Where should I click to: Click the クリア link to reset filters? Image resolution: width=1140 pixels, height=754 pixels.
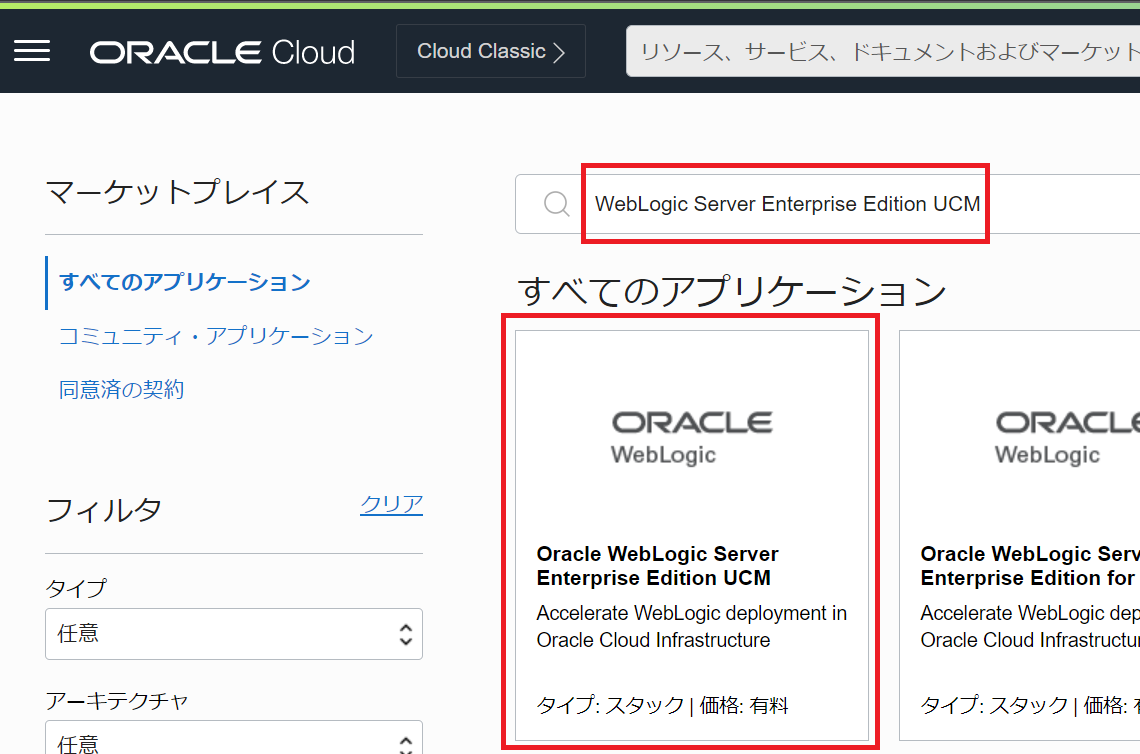tap(391, 504)
